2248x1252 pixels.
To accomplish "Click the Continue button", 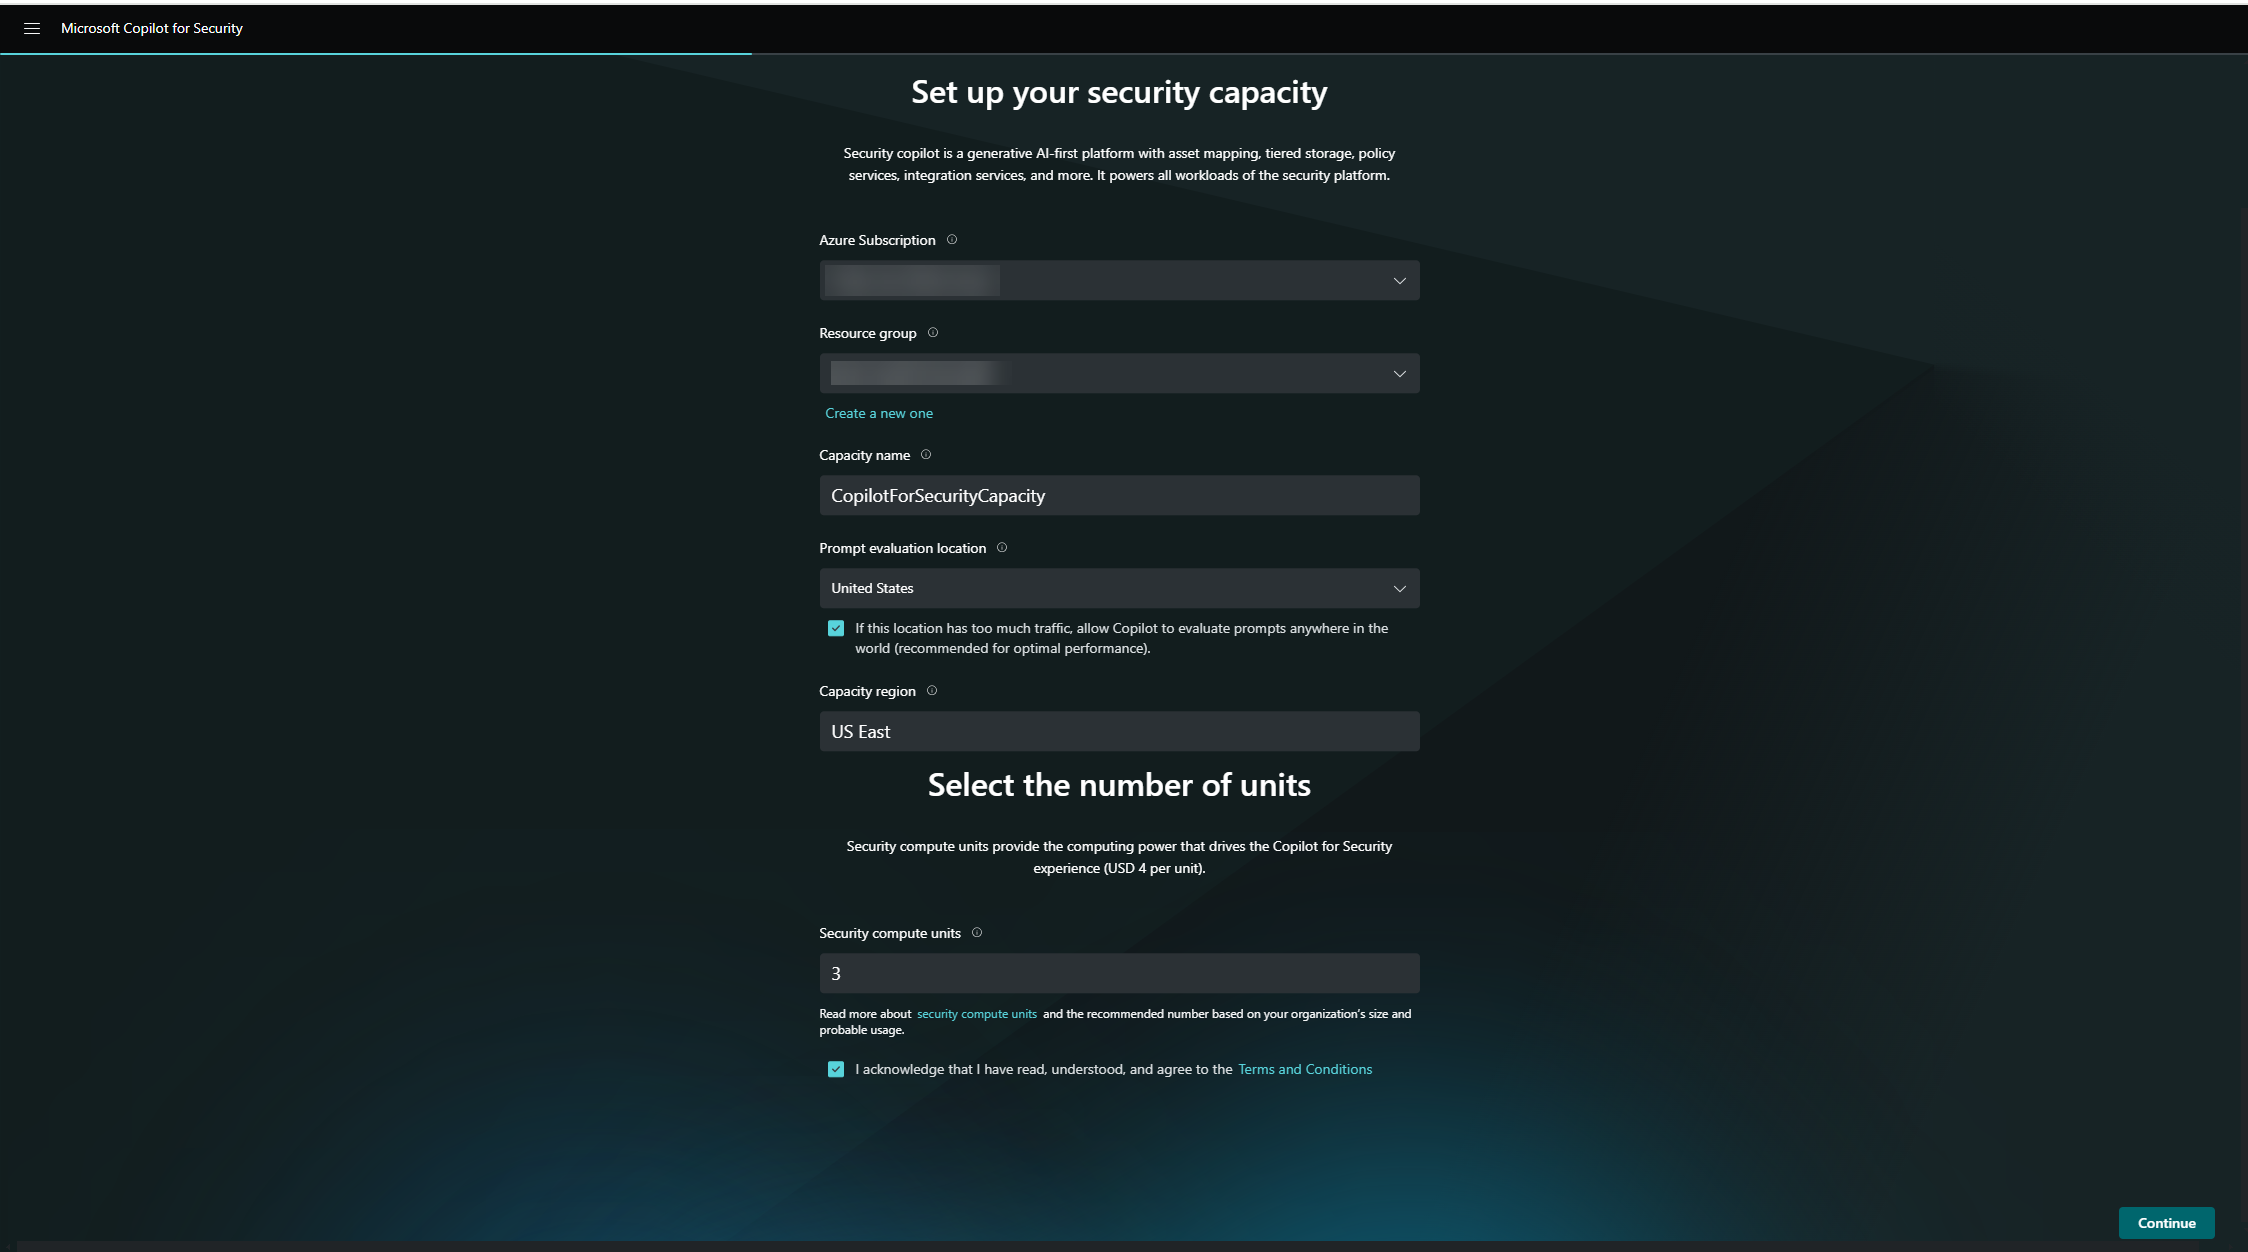I will pyautogui.click(x=2166, y=1223).
